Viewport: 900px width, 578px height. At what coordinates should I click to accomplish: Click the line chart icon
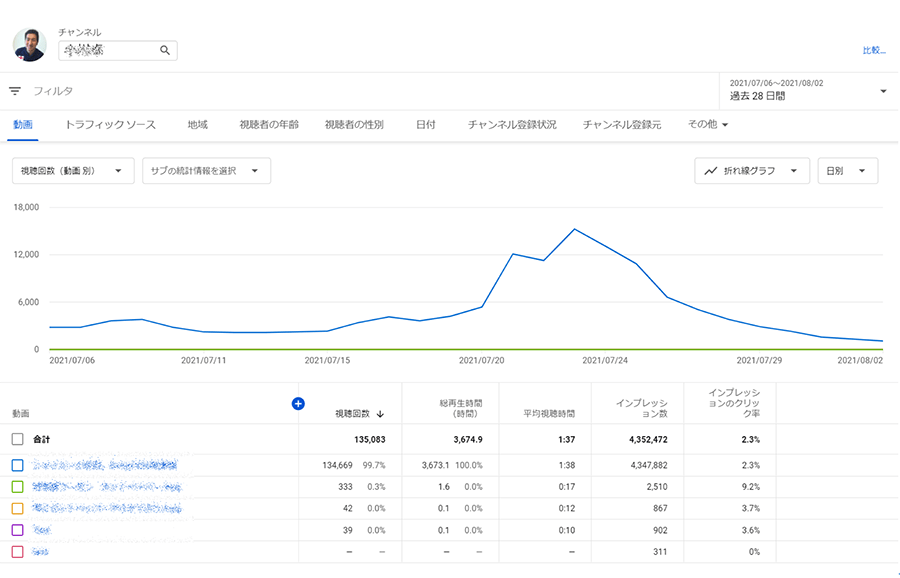coord(710,171)
